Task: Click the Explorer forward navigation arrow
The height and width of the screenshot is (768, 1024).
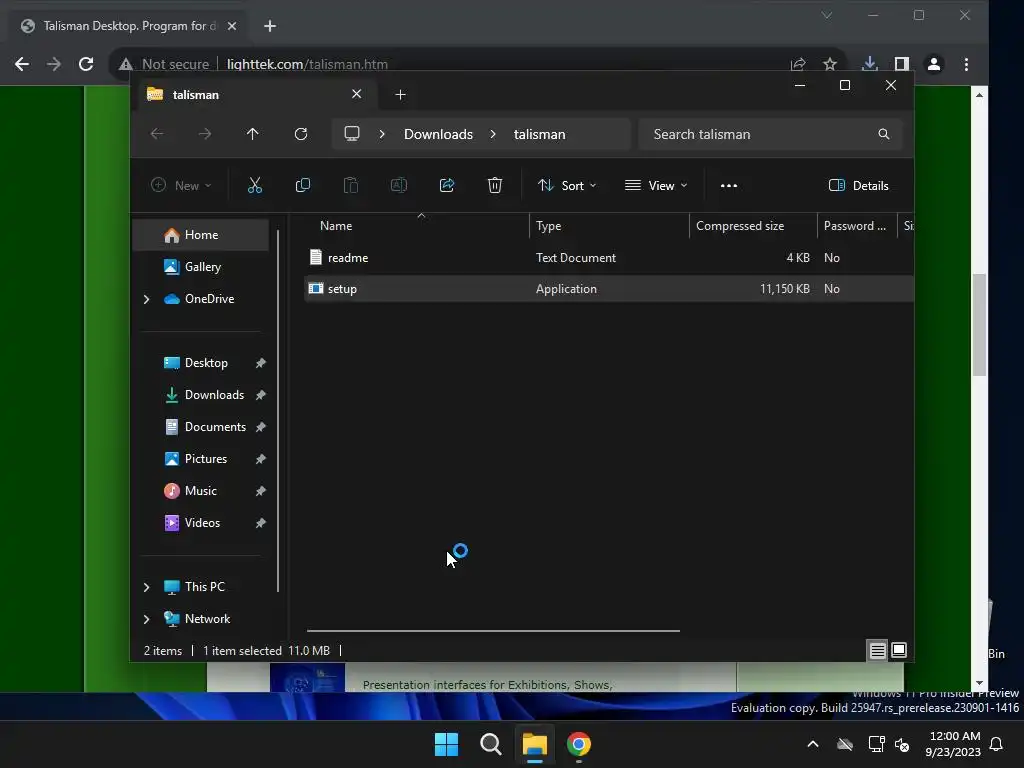Action: point(205,134)
